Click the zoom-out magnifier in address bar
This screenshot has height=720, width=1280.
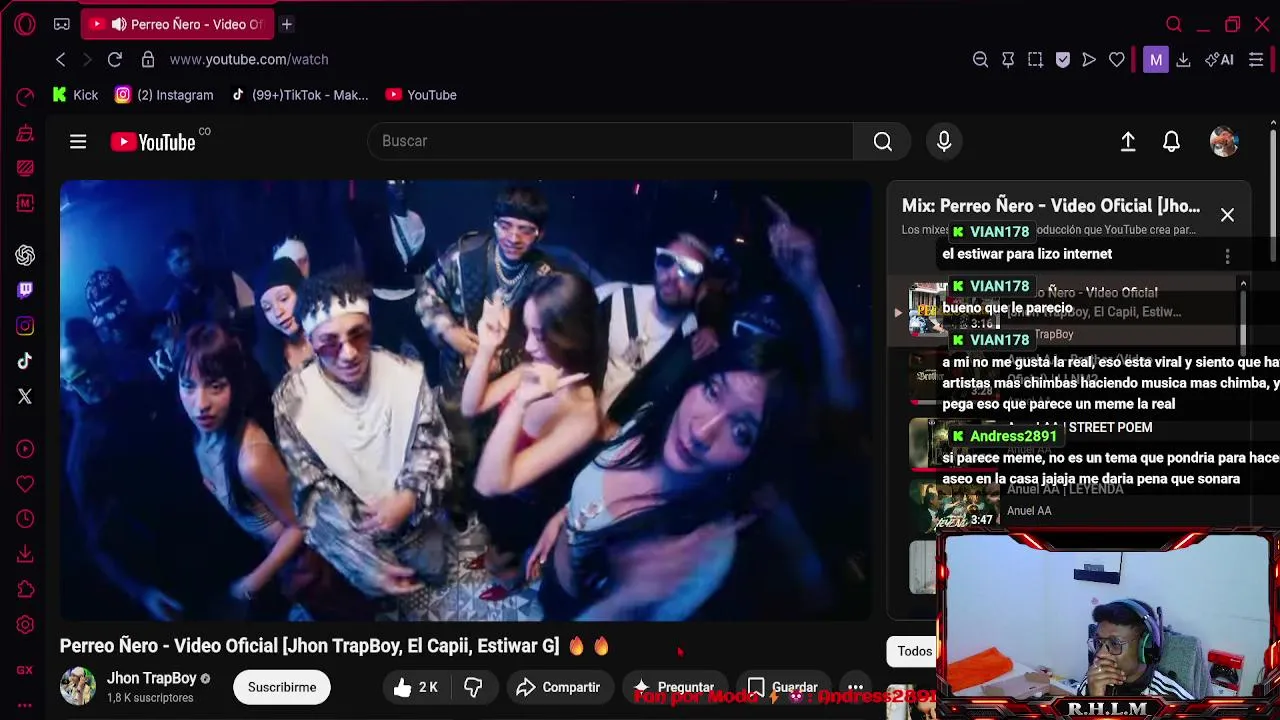(980, 59)
